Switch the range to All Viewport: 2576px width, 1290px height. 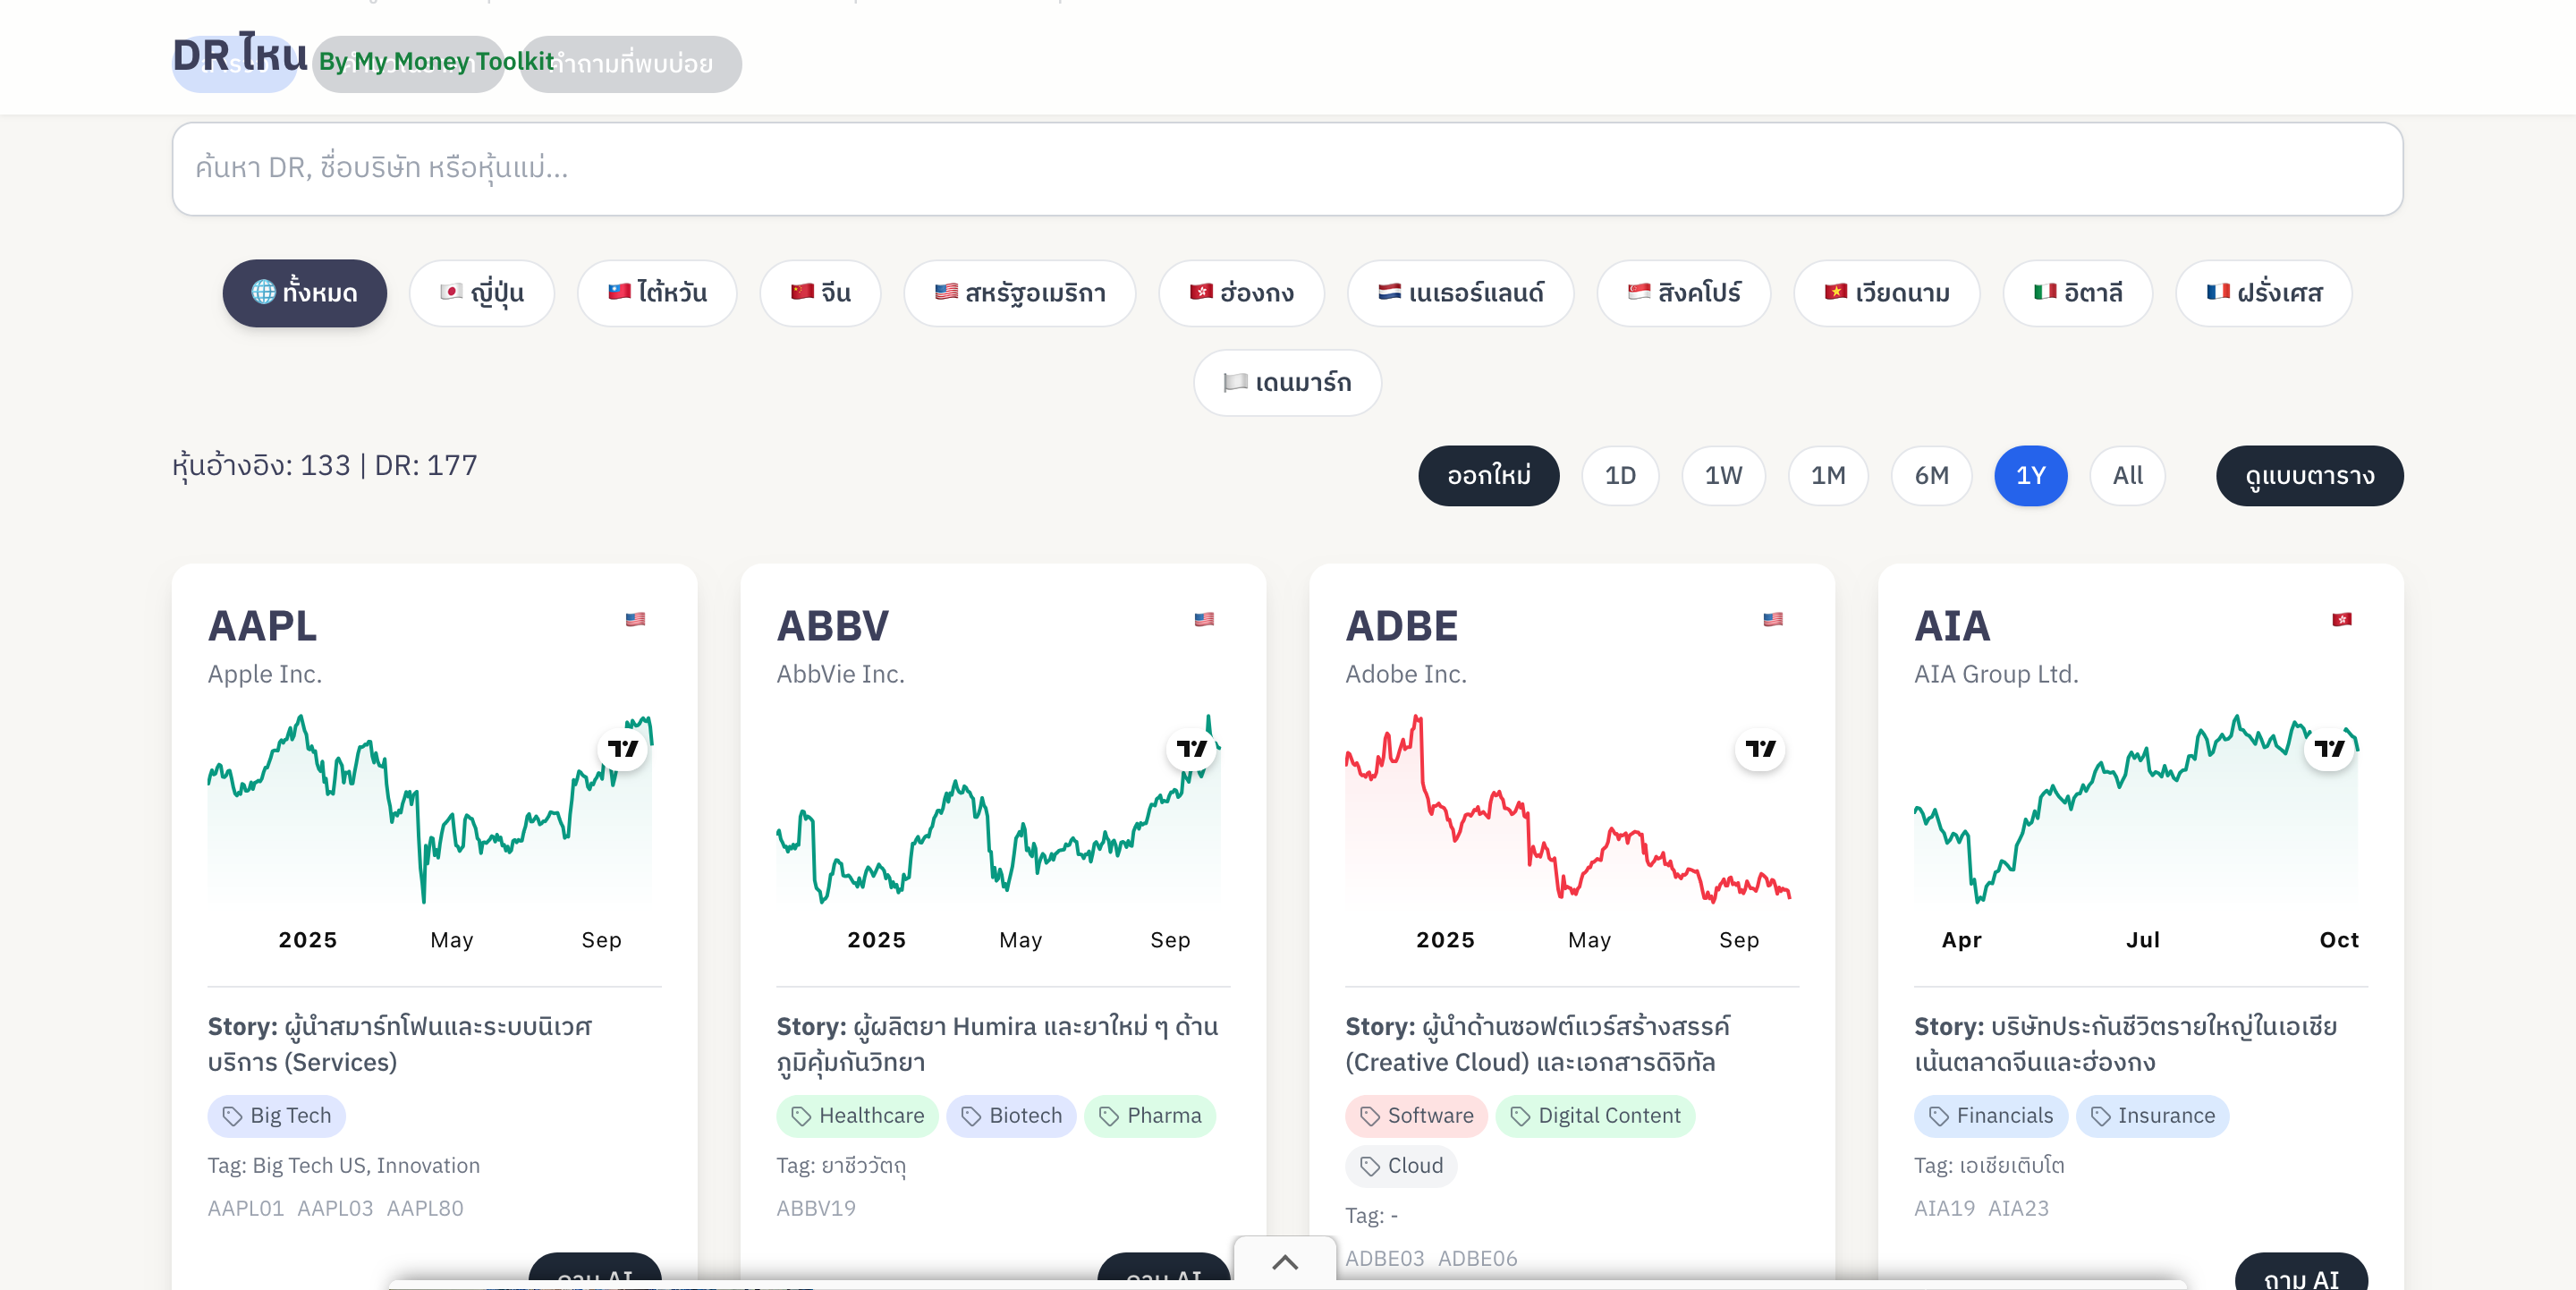(x=2127, y=476)
